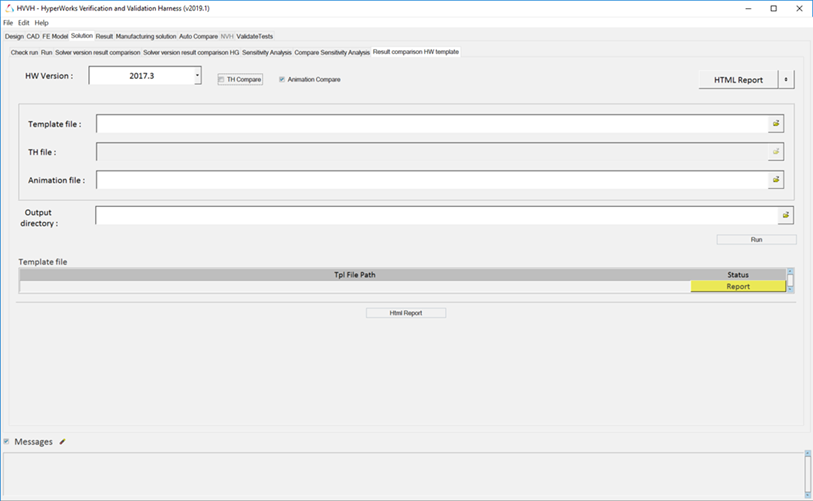Image resolution: width=813 pixels, height=501 pixels.
Task: Open the Edit menu
Action: click(x=23, y=23)
